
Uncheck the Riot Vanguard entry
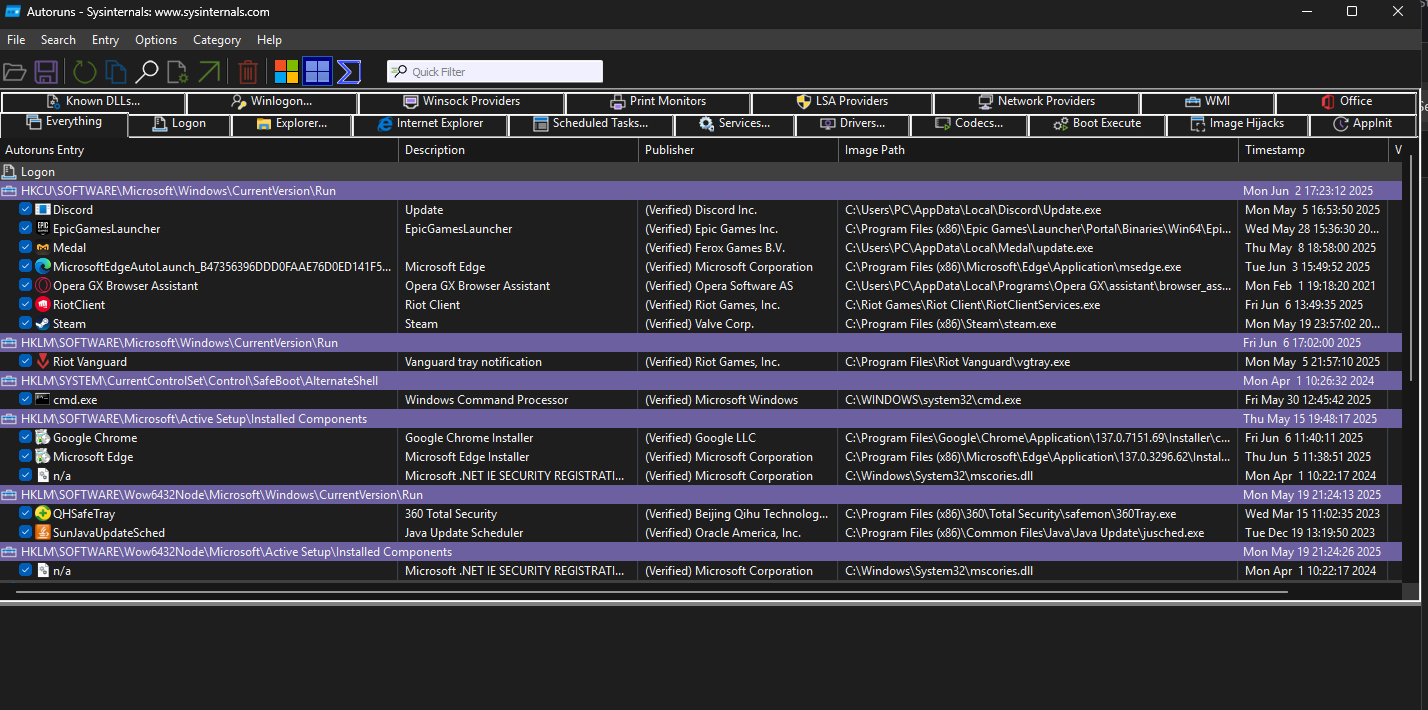tap(26, 362)
